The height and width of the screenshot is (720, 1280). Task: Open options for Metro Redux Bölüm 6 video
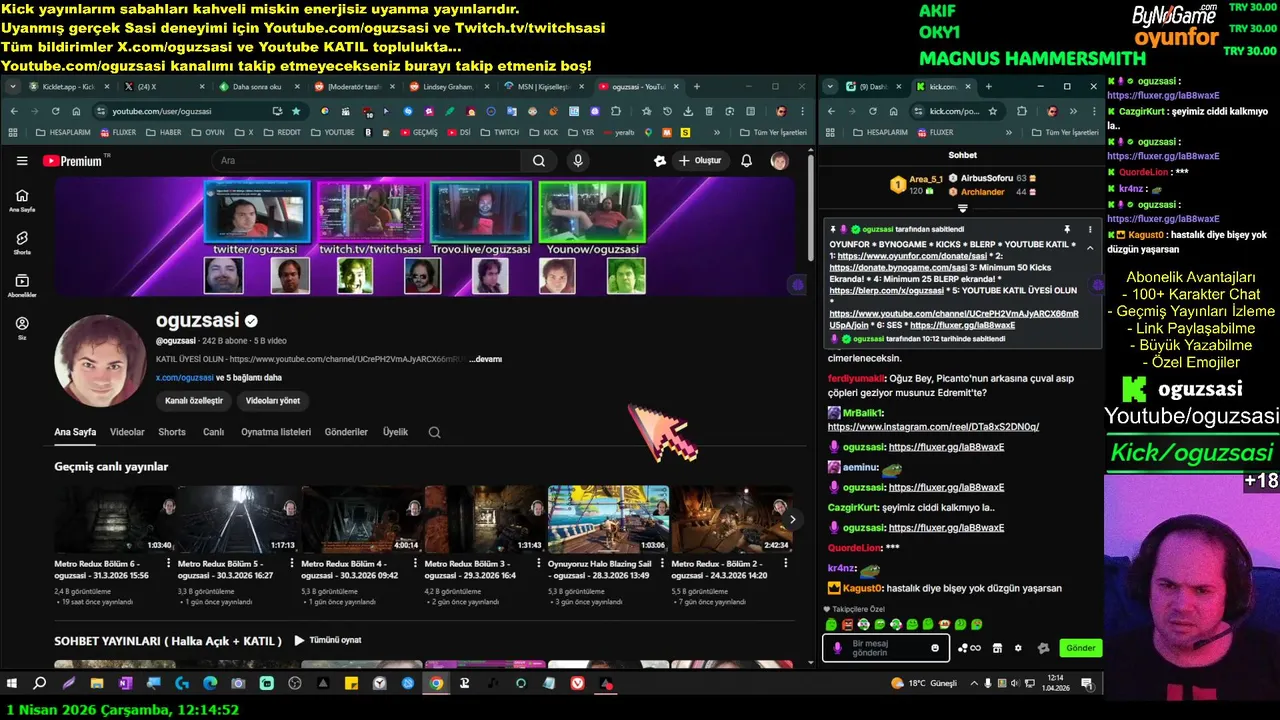coord(170,564)
